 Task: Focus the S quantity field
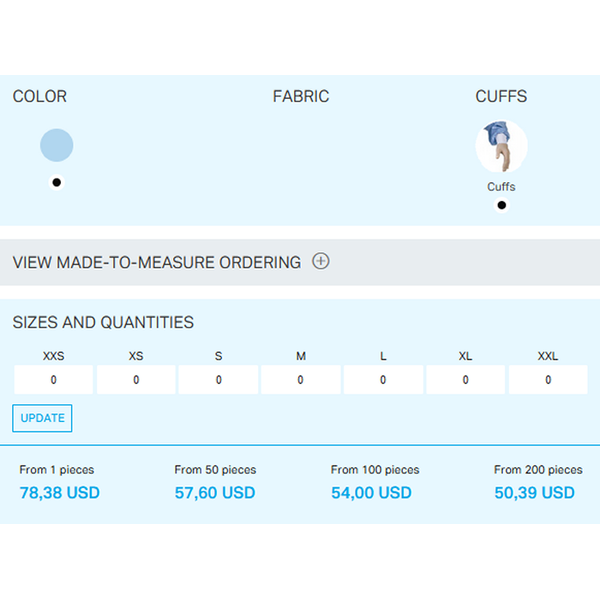[218, 380]
